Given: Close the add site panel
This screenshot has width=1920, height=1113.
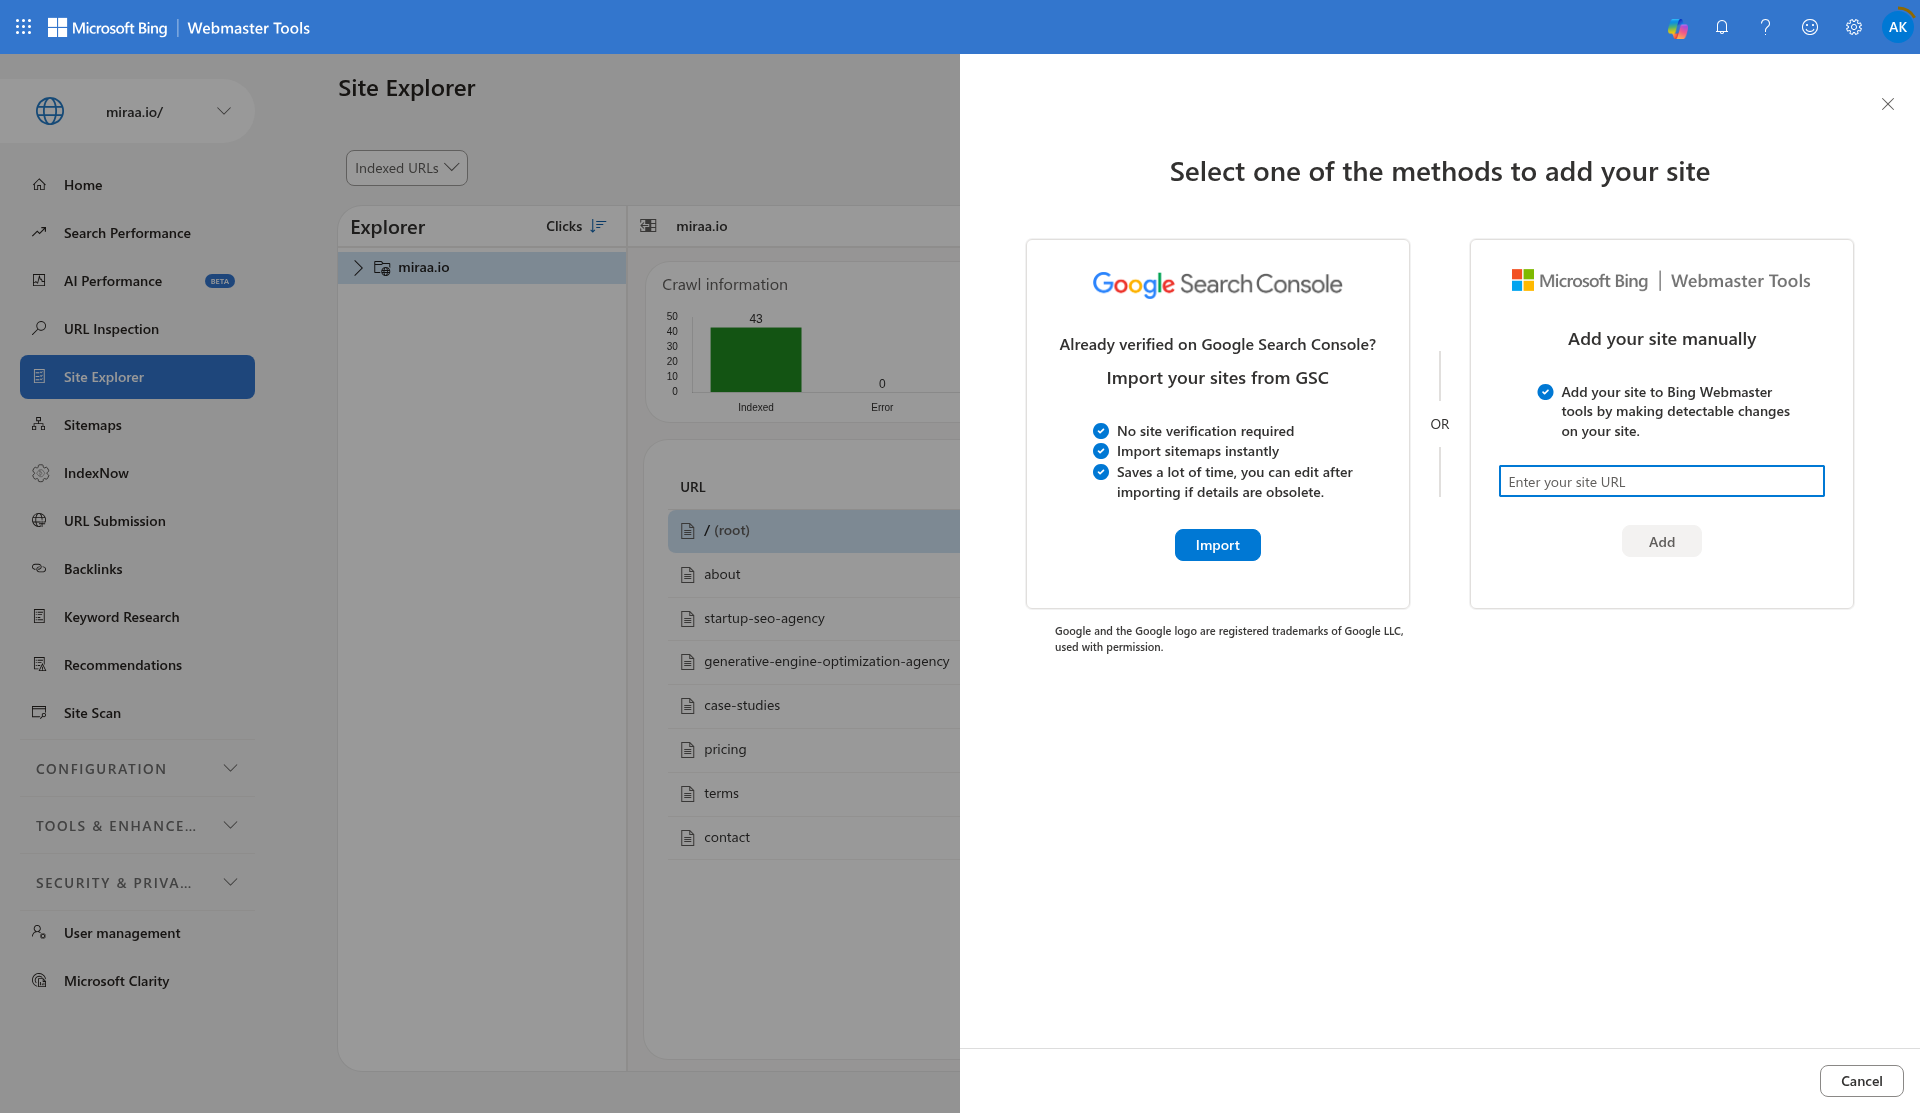Looking at the screenshot, I should pos(1888,104).
